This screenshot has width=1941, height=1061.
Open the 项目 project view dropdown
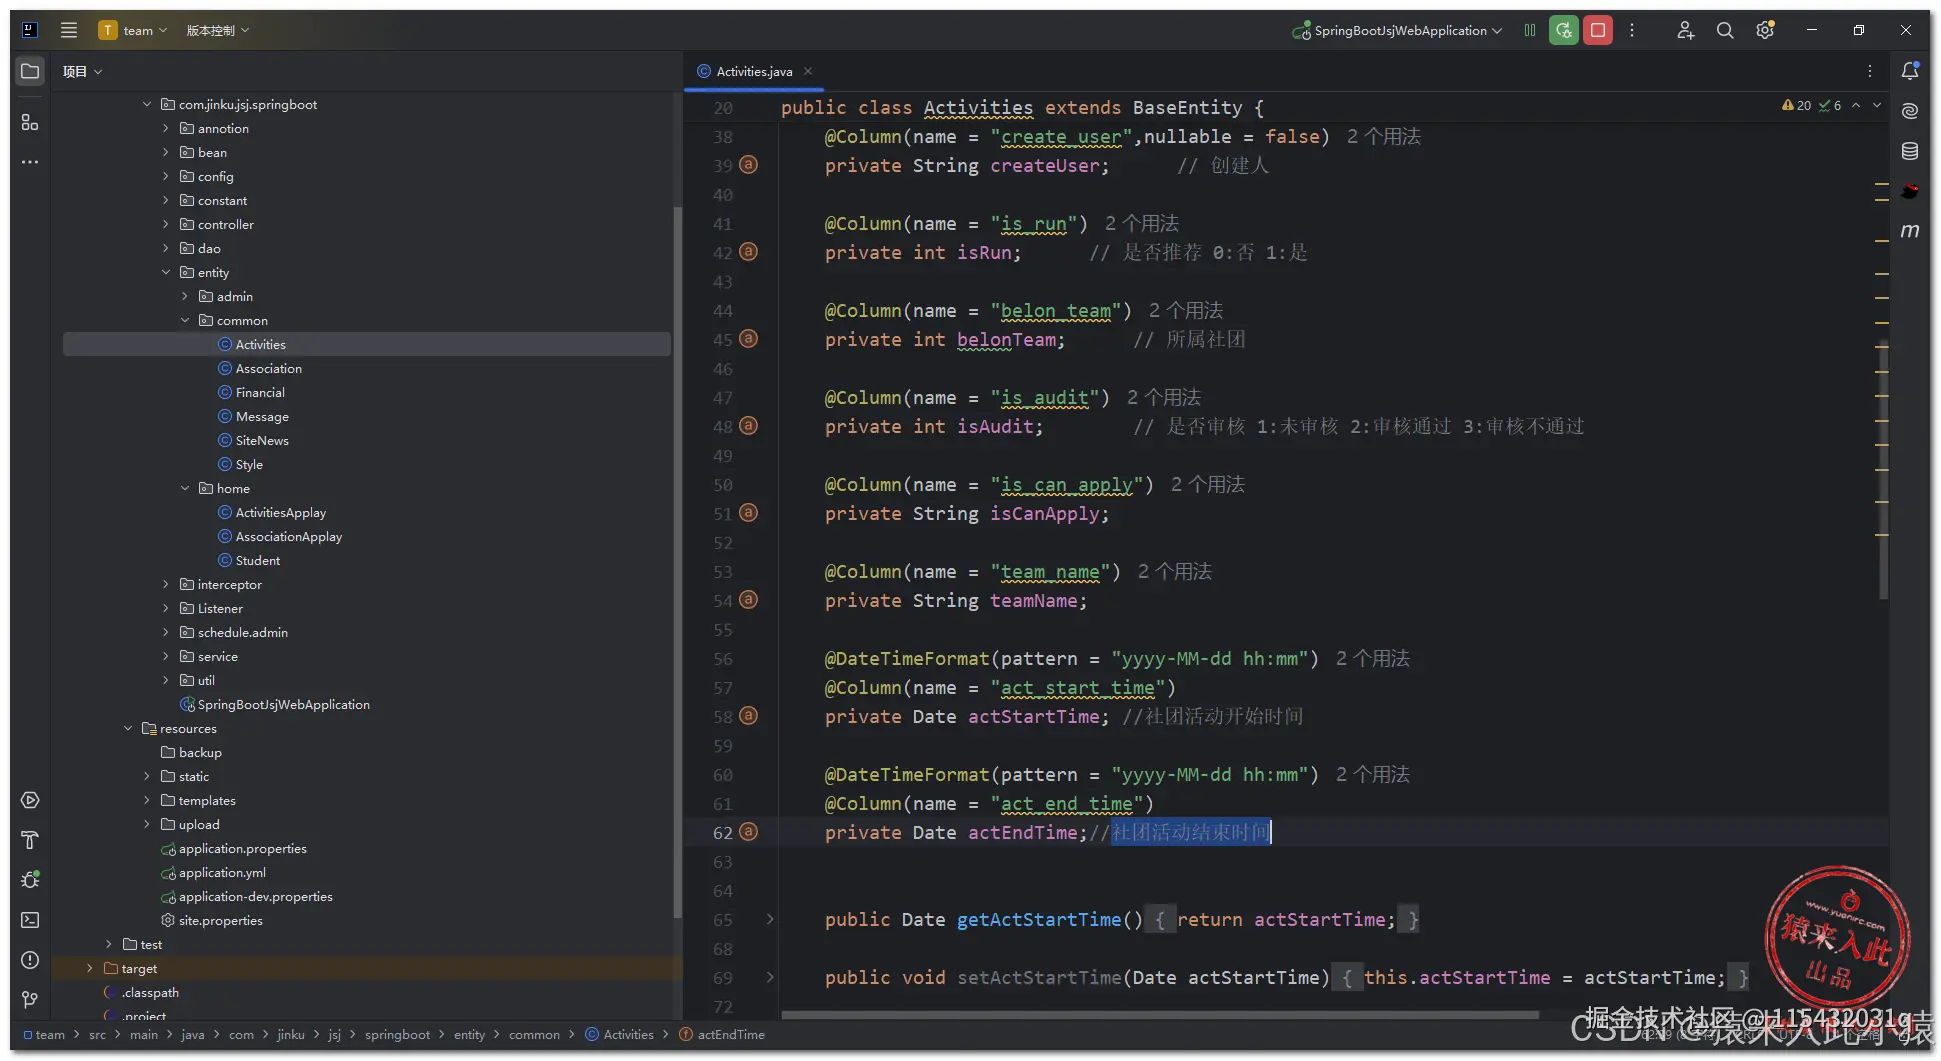click(x=82, y=71)
